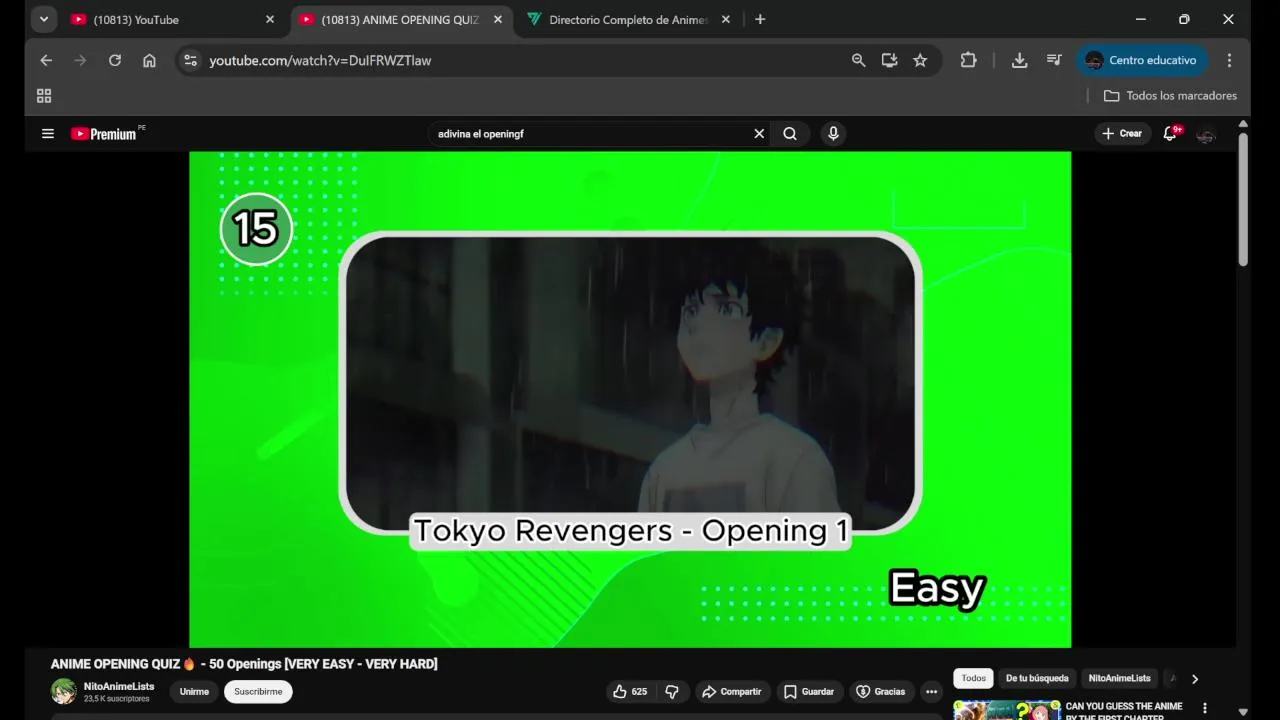Viewport: 1280px width, 720px height.
Task: Open CAN YOU GUESS THE ANIME video title
Action: pyautogui.click(x=1124, y=711)
